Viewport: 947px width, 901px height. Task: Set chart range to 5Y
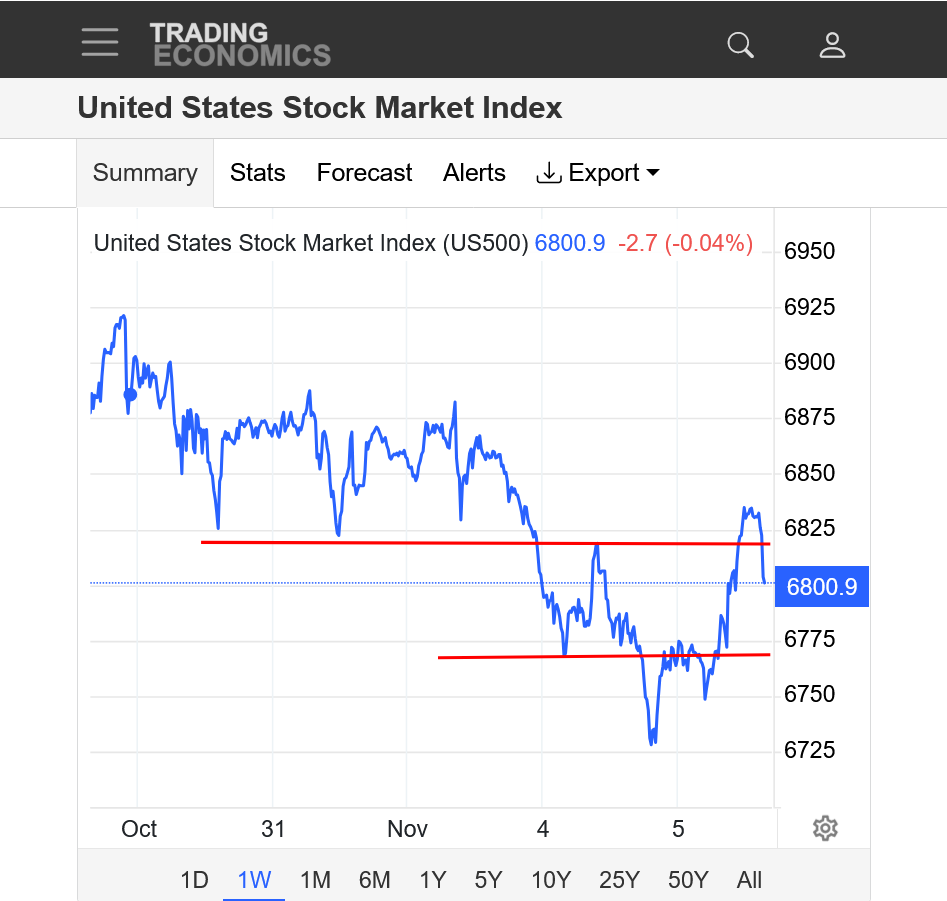488,880
